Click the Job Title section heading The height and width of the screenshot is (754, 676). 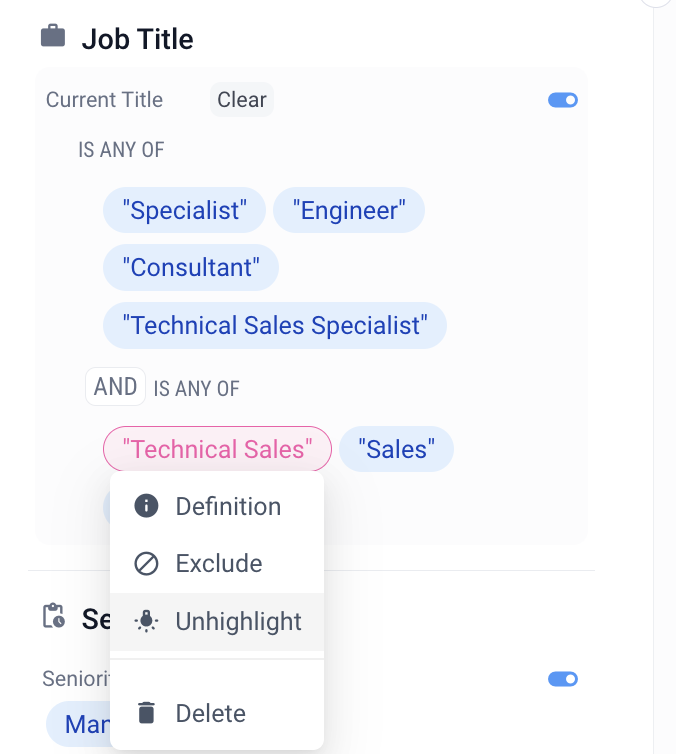tap(137, 39)
